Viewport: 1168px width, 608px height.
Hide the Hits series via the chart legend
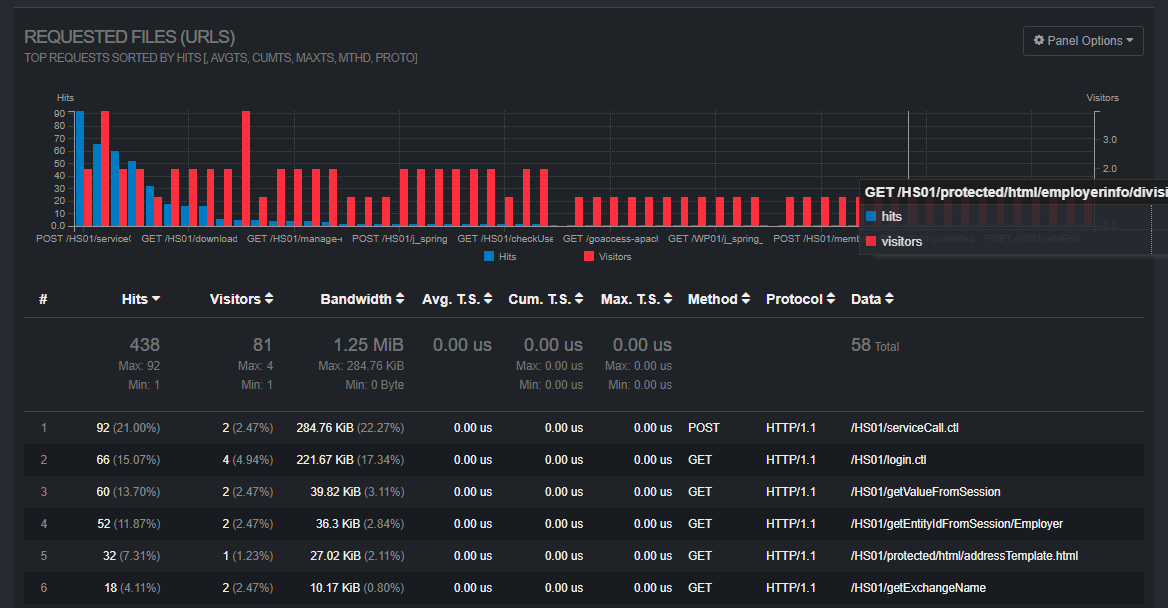(x=500, y=256)
